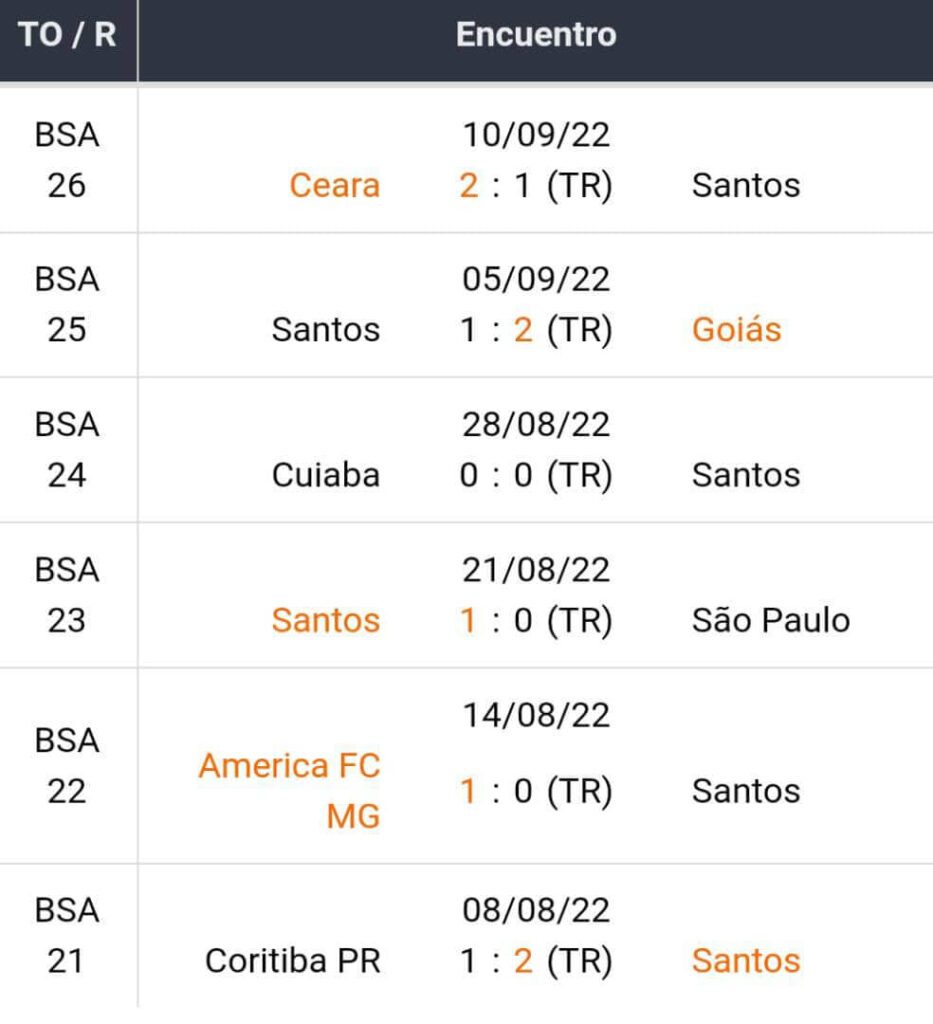
Task: Select the Goiás team name
Action: click(x=736, y=330)
